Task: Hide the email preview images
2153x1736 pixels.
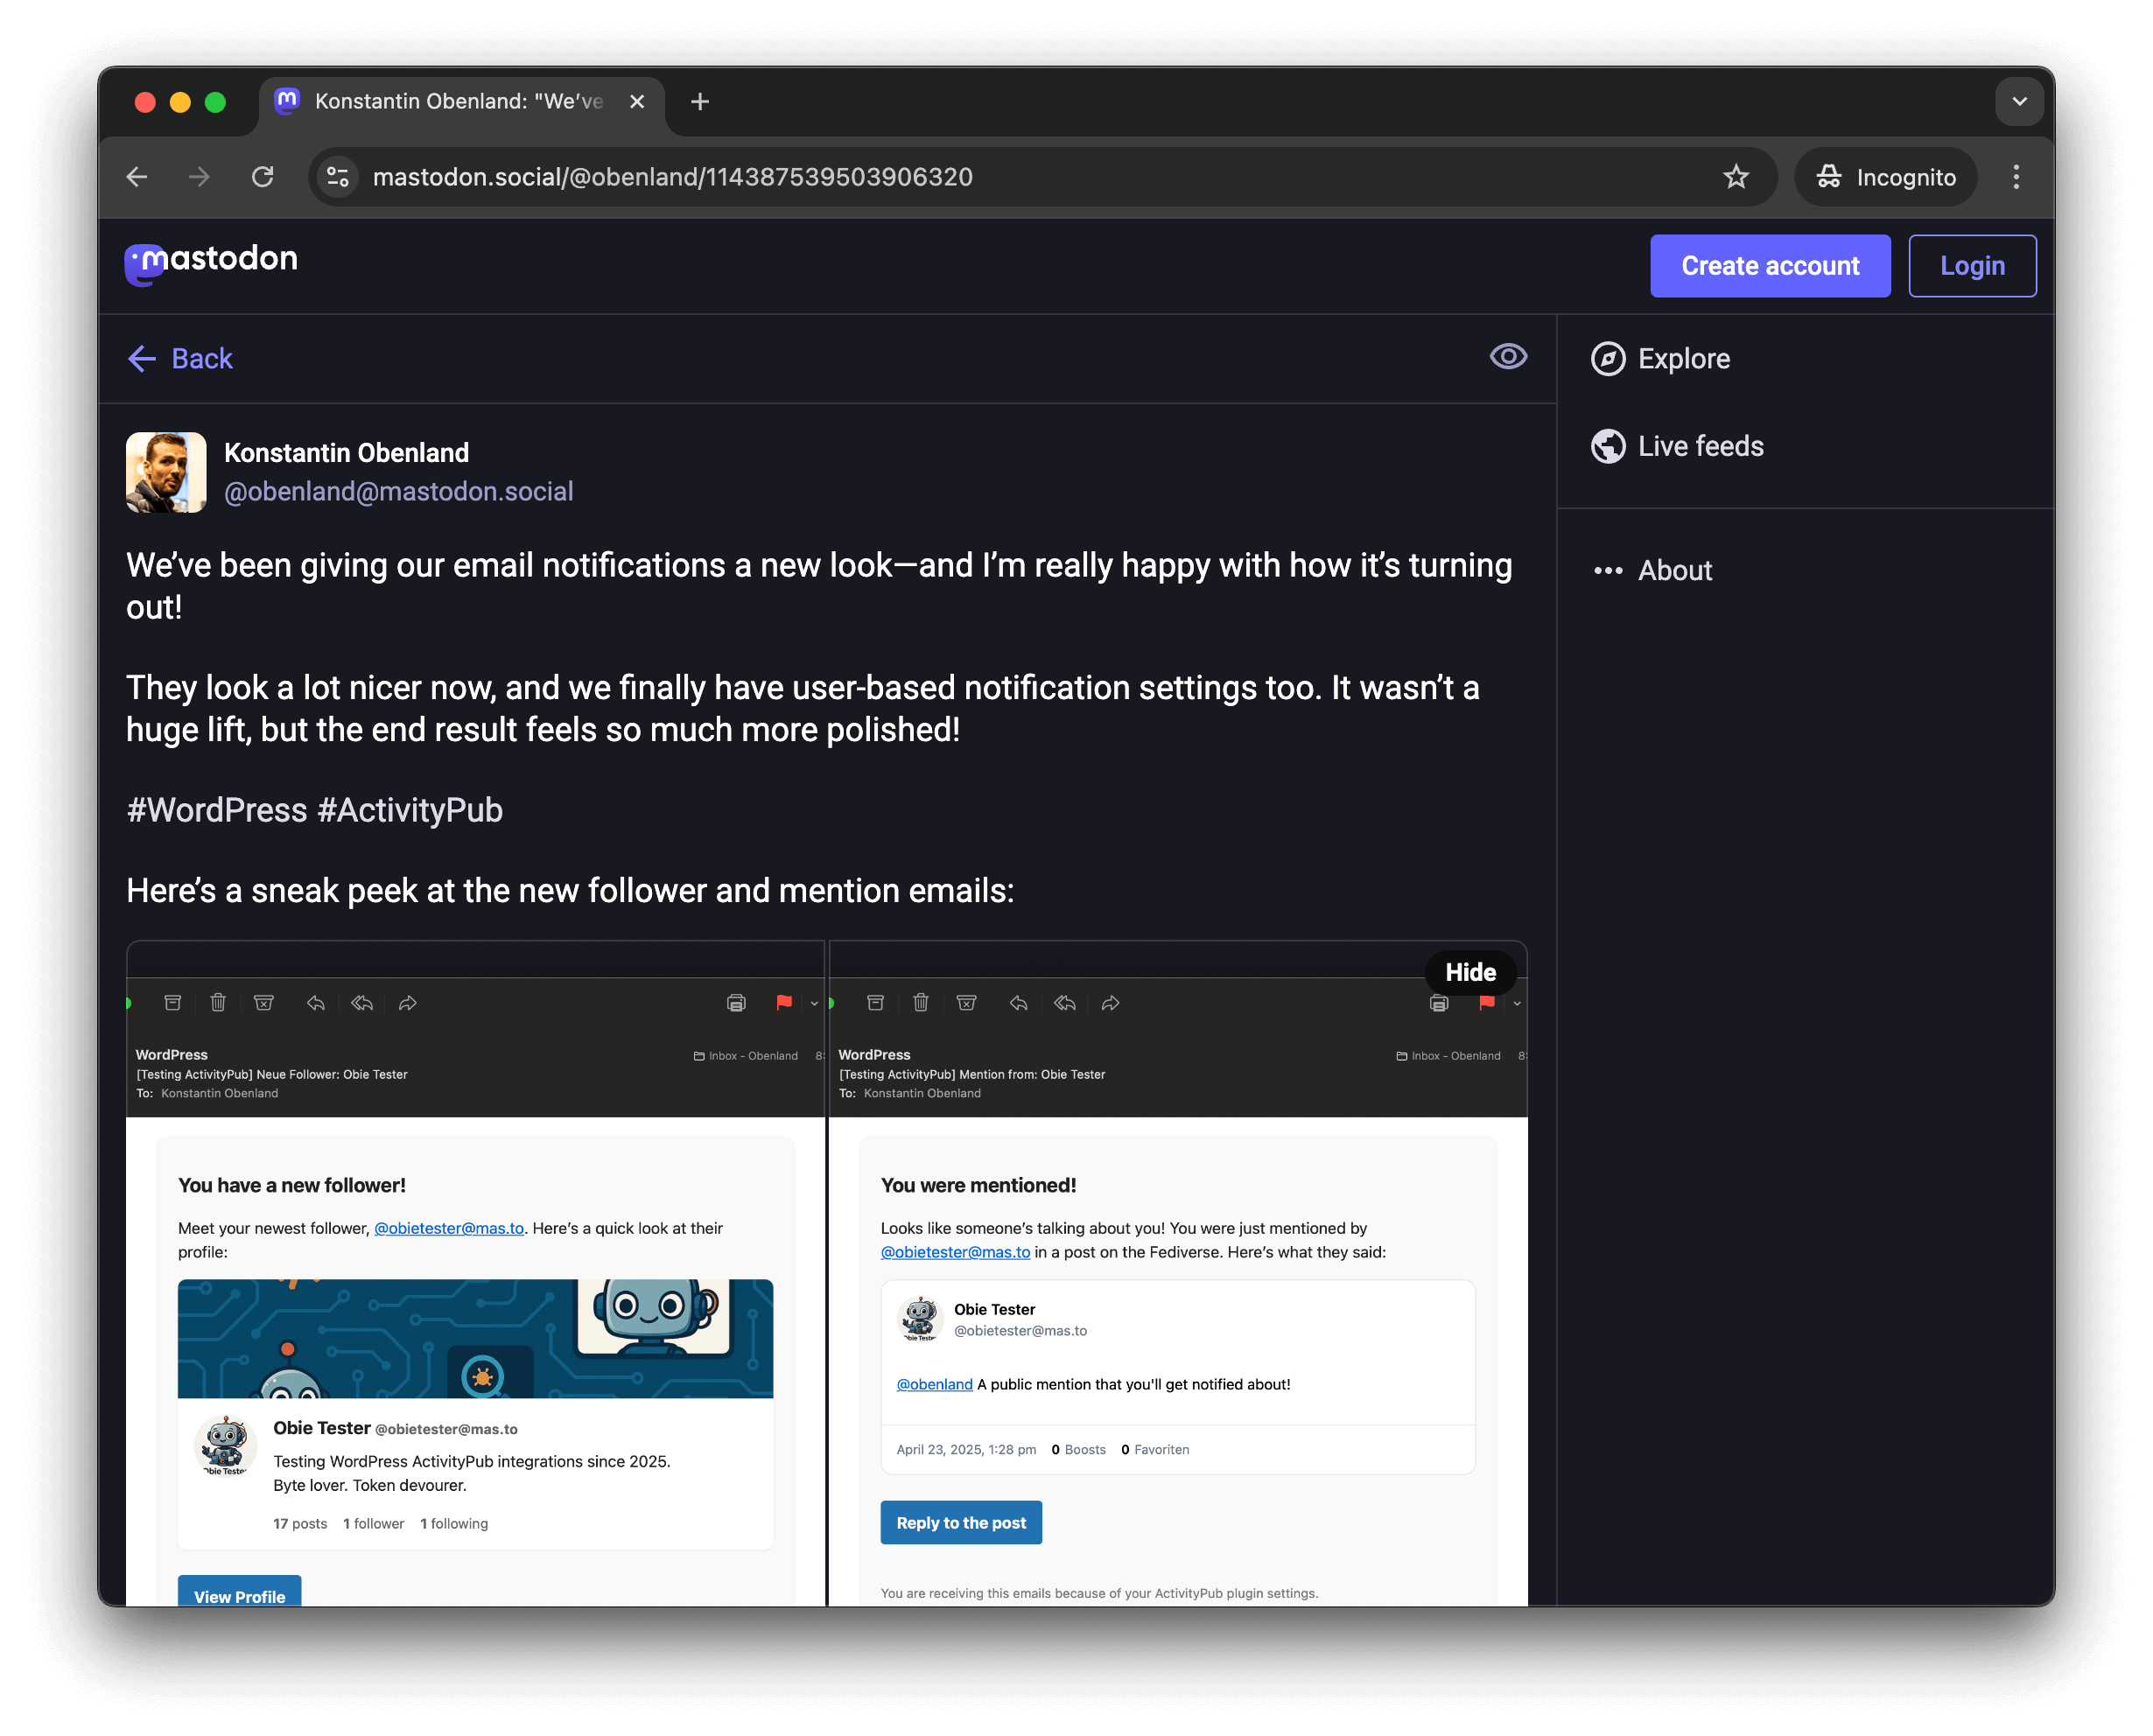Action: [x=1470, y=972]
